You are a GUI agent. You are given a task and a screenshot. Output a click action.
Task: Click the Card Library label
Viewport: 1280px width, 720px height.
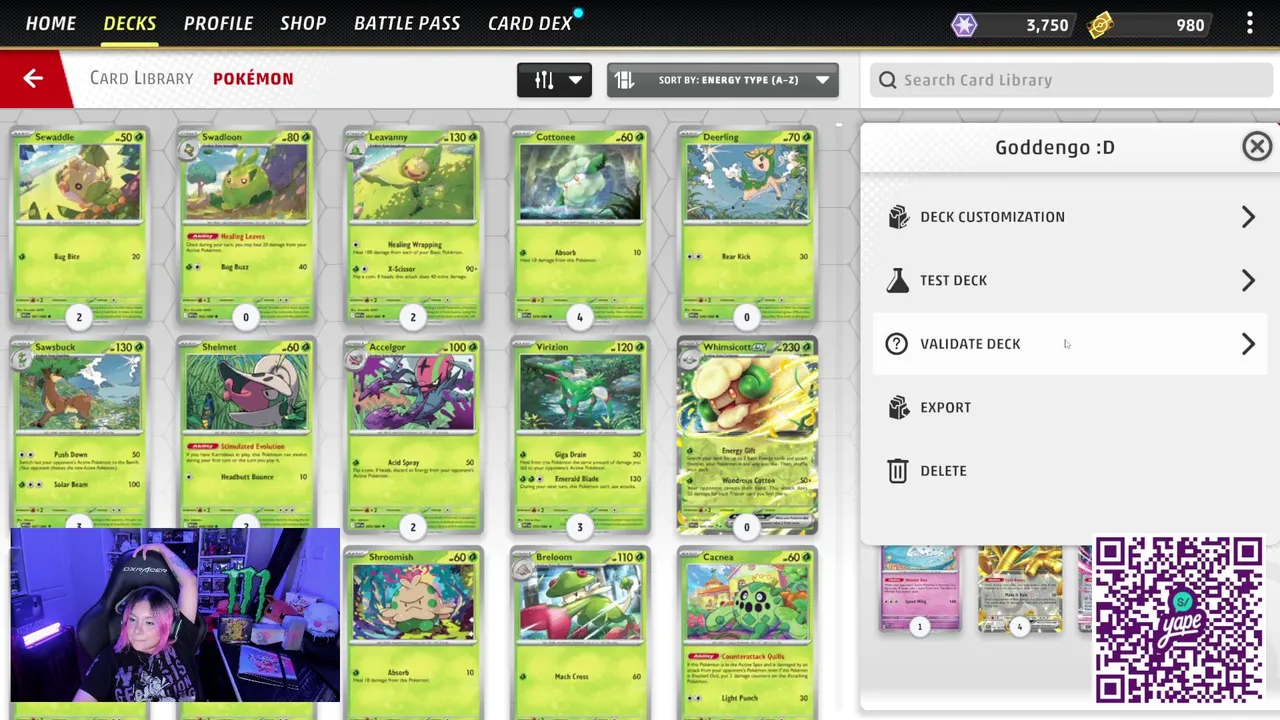coord(141,78)
